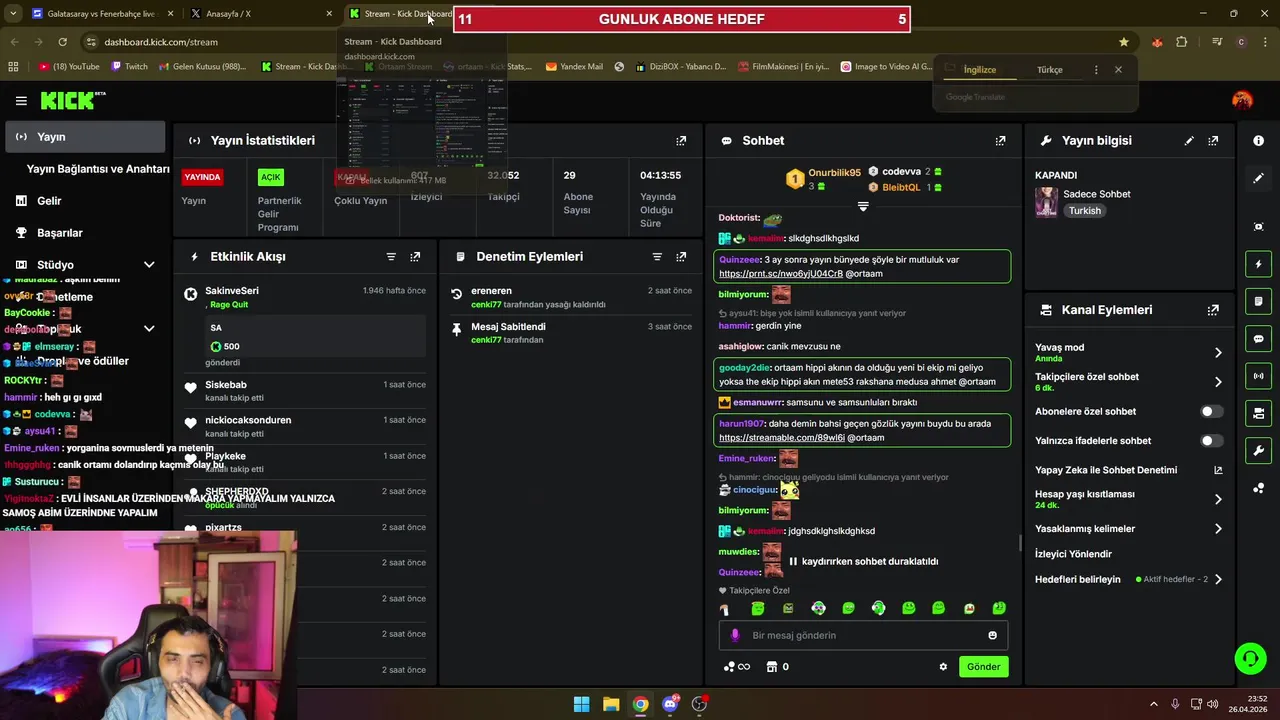Edit stream info with pencil icon in Yayın bilgisi
The height and width of the screenshot is (720, 1280).
1189,141
